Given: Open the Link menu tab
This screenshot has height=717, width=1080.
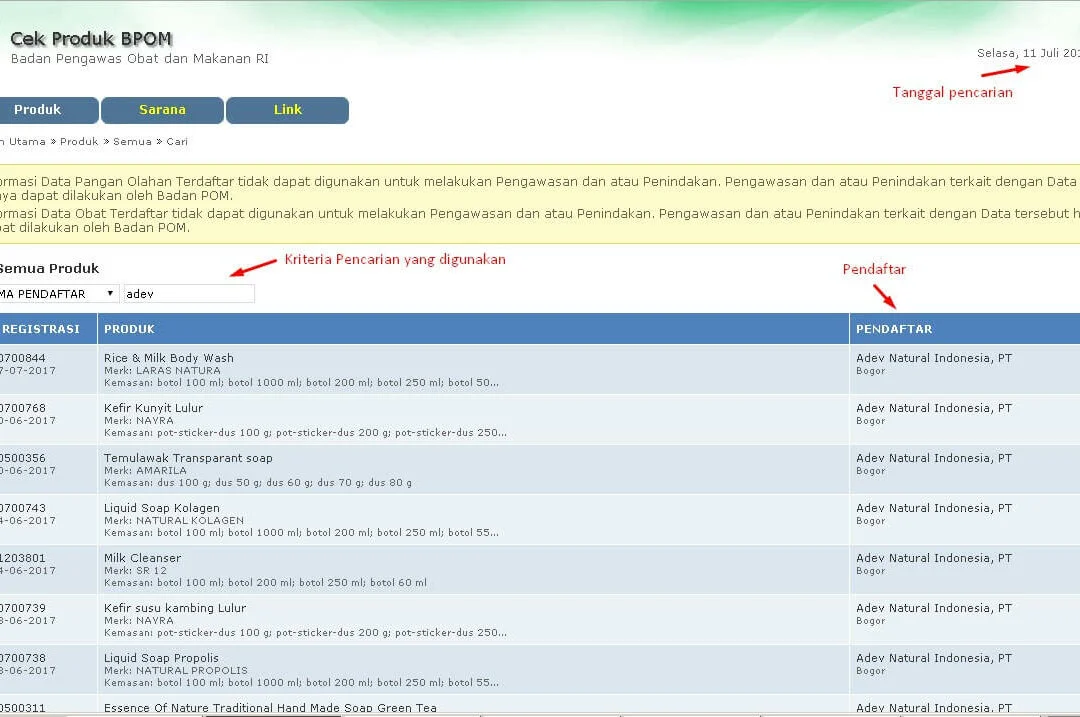Looking at the screenshot, I should [287, 110].
